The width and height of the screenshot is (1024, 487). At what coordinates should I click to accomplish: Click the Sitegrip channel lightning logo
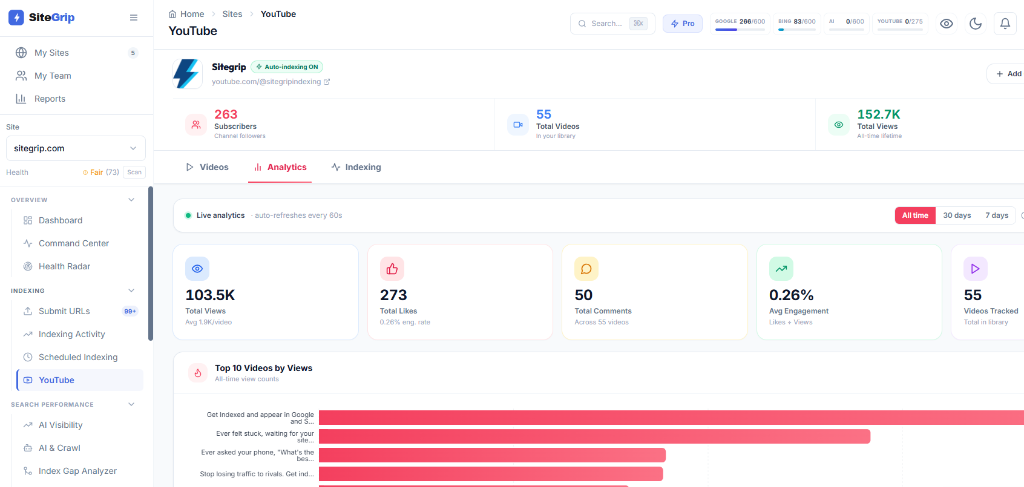[187, 74]
